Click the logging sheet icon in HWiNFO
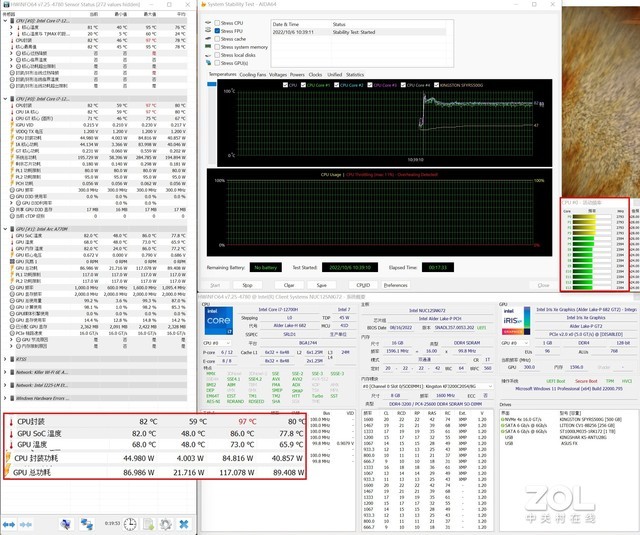The width and height of the screenshot is (640, 535). pyautogui.click(x=148, y=523)
